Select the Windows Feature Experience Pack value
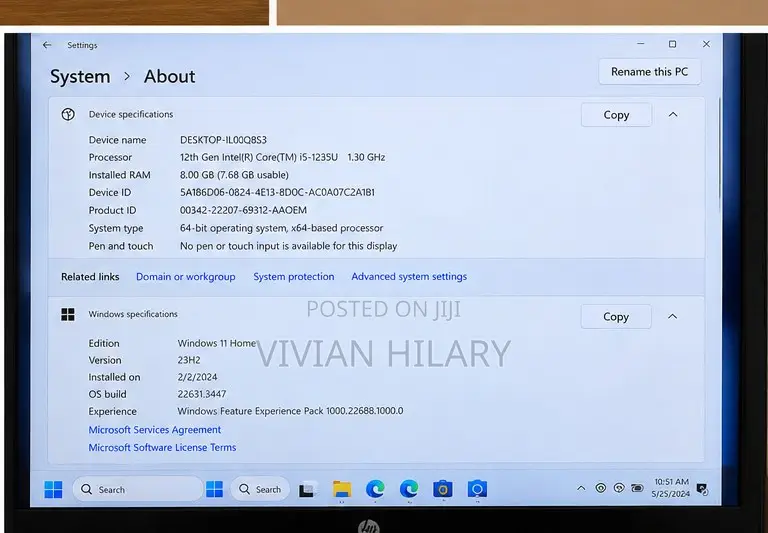This screenshot has width=768, height=533. click(x=290, y=411)
